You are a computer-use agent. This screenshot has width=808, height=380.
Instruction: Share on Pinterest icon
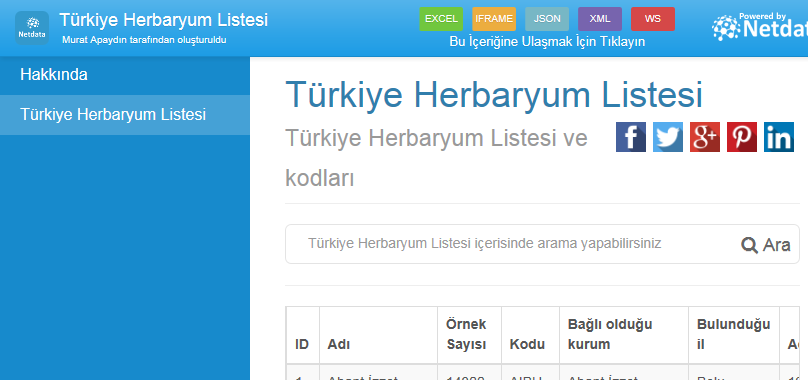pyautogui.click(x=742, y=137)
